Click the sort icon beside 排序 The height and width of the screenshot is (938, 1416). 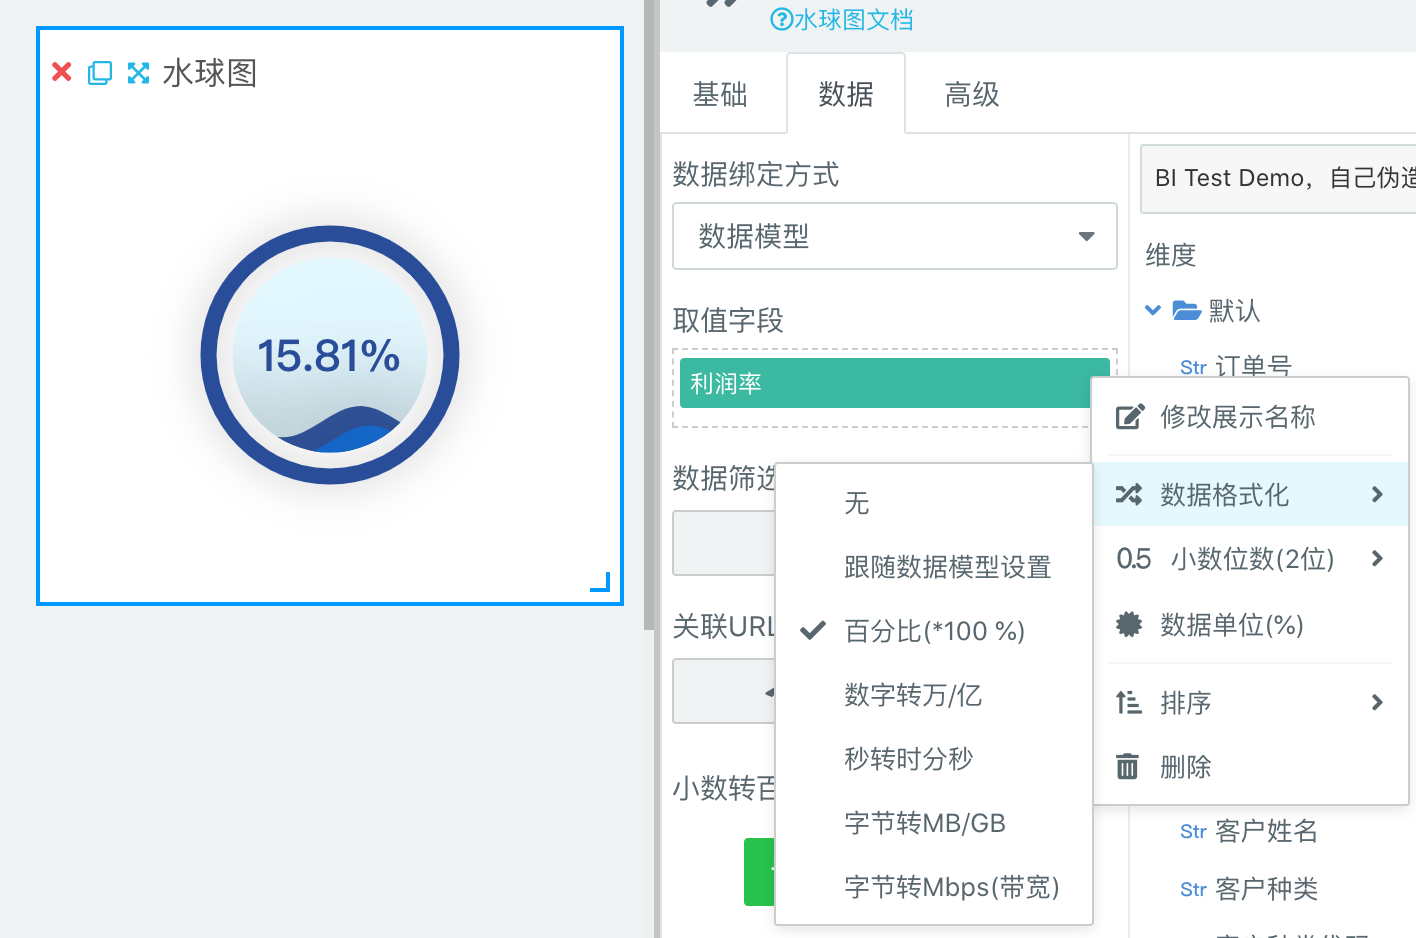click(x=1129, y=702)
